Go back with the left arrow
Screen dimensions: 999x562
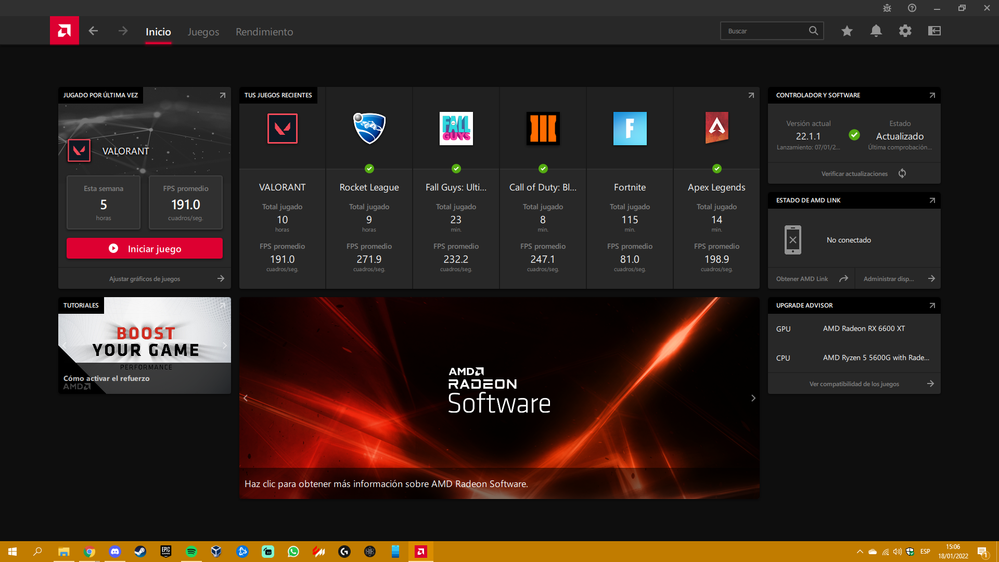click(x=94, y=31)
